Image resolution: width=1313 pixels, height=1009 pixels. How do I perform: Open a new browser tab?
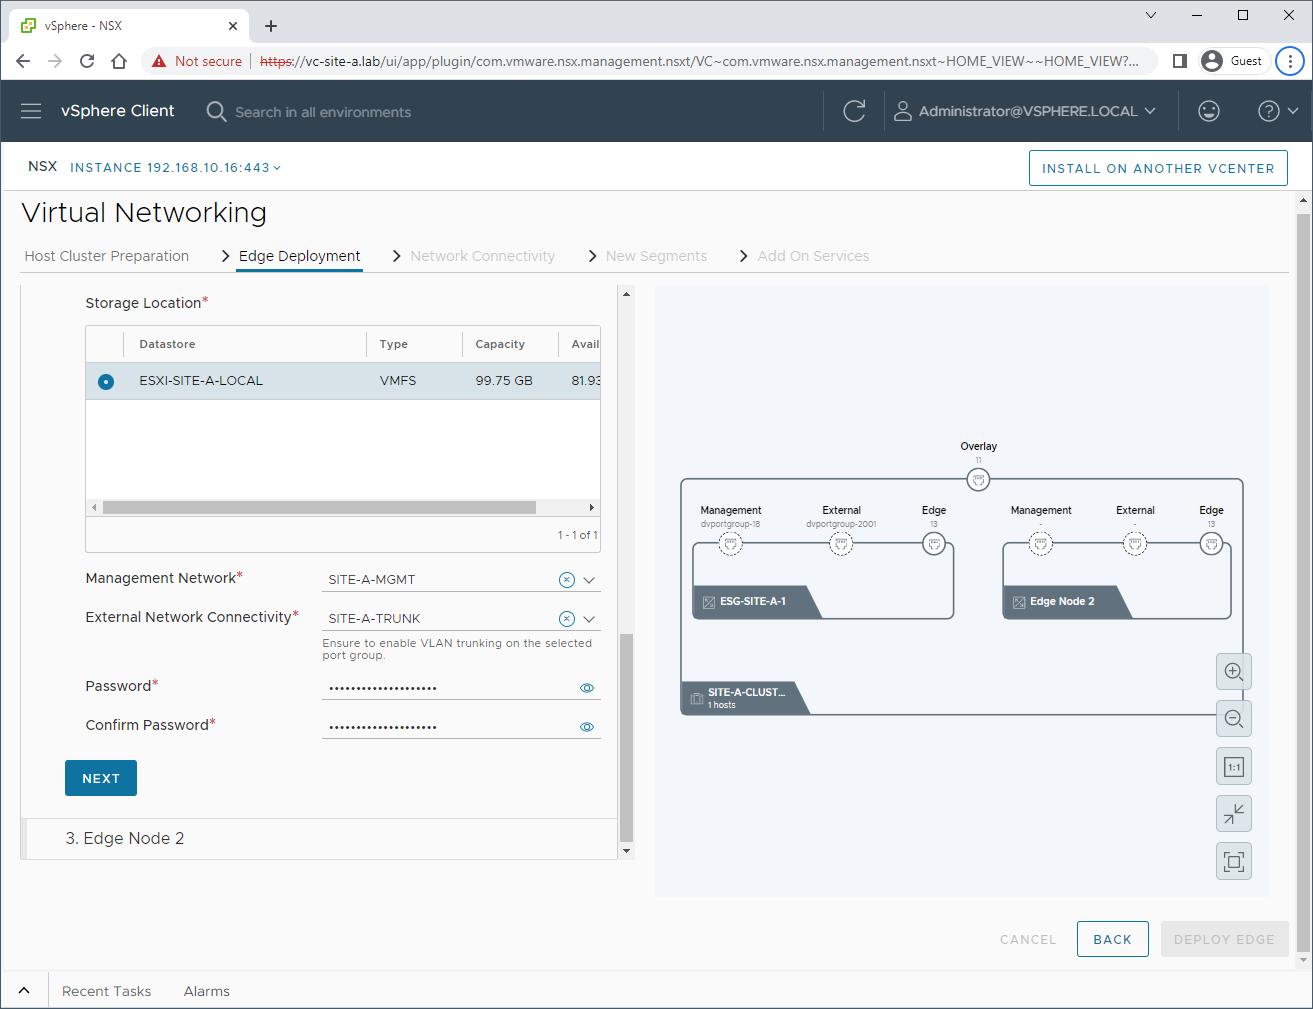(x=271, y=26)
